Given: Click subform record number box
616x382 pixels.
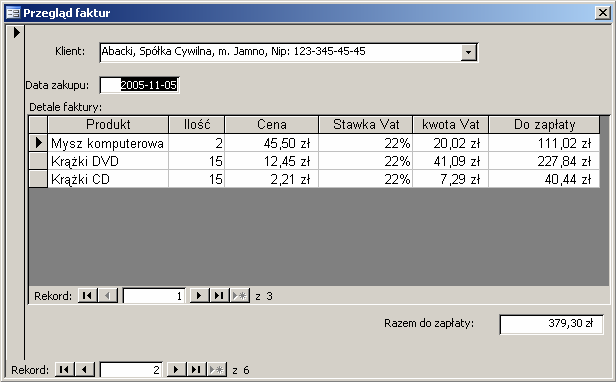Looking at the screenshot, I should click(154, 296).
